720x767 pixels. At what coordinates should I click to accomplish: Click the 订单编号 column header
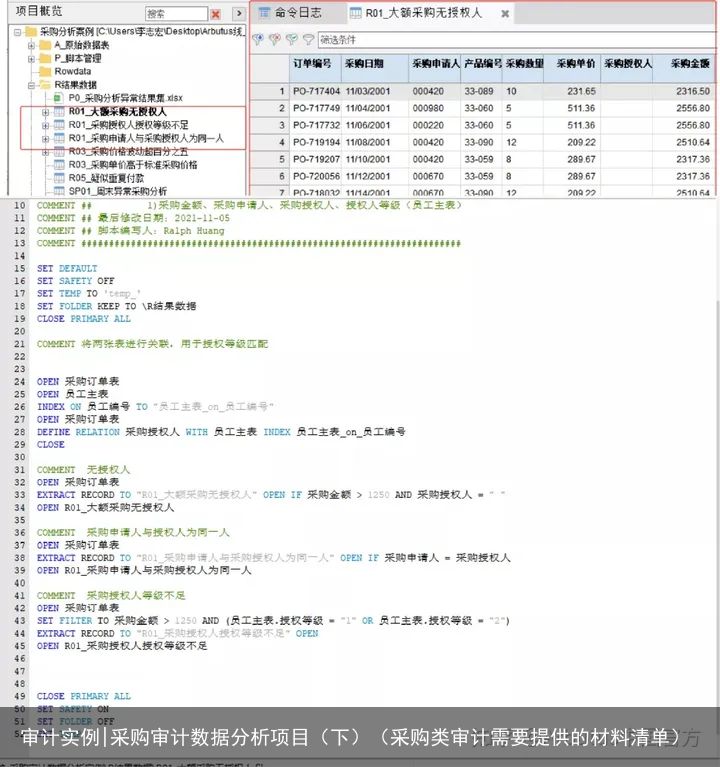point(315,68)
